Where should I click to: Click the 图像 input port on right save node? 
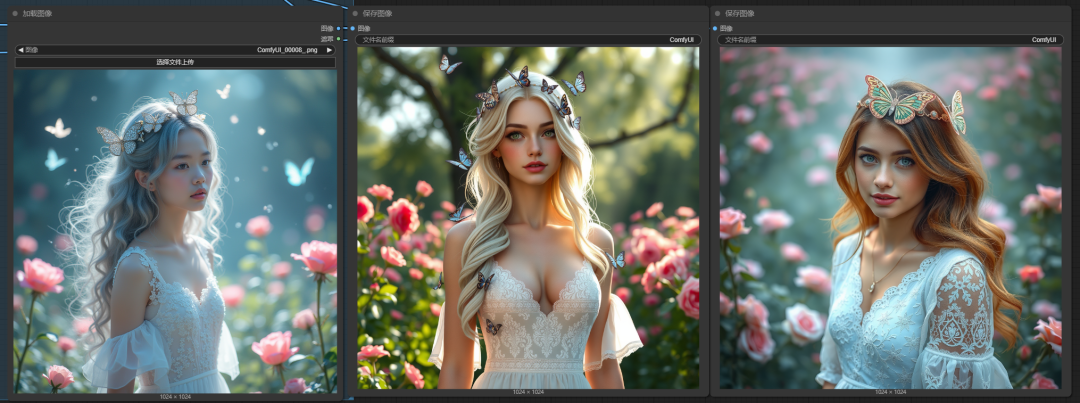click(715, 28)
